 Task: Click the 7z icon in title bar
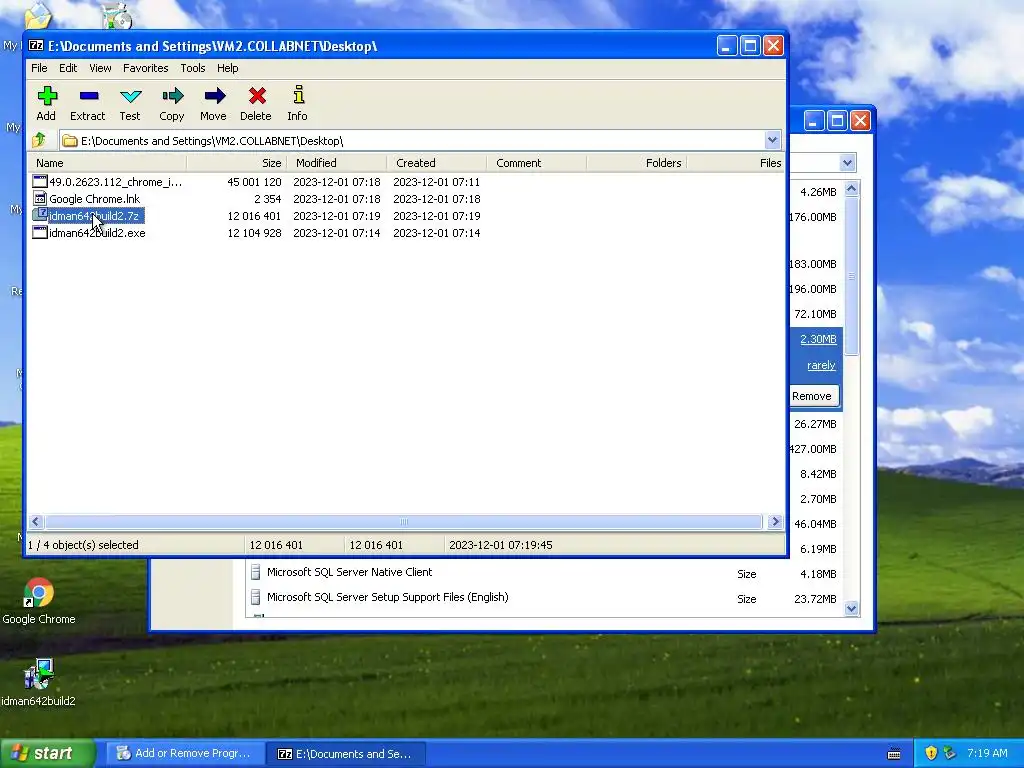pos(36,46)
